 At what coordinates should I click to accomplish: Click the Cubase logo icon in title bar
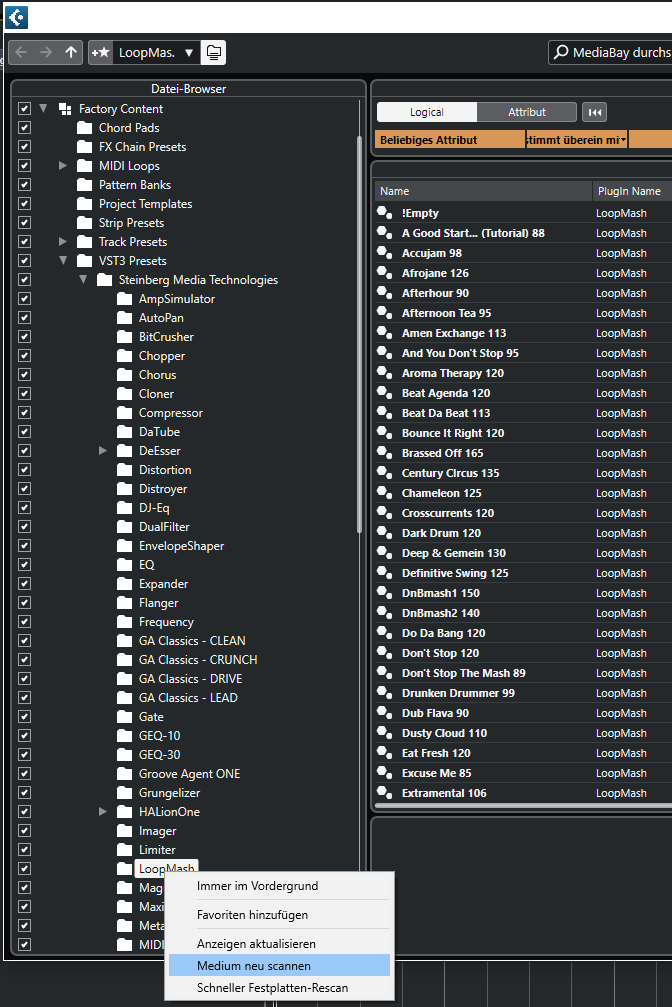click(x=16, y=17)
